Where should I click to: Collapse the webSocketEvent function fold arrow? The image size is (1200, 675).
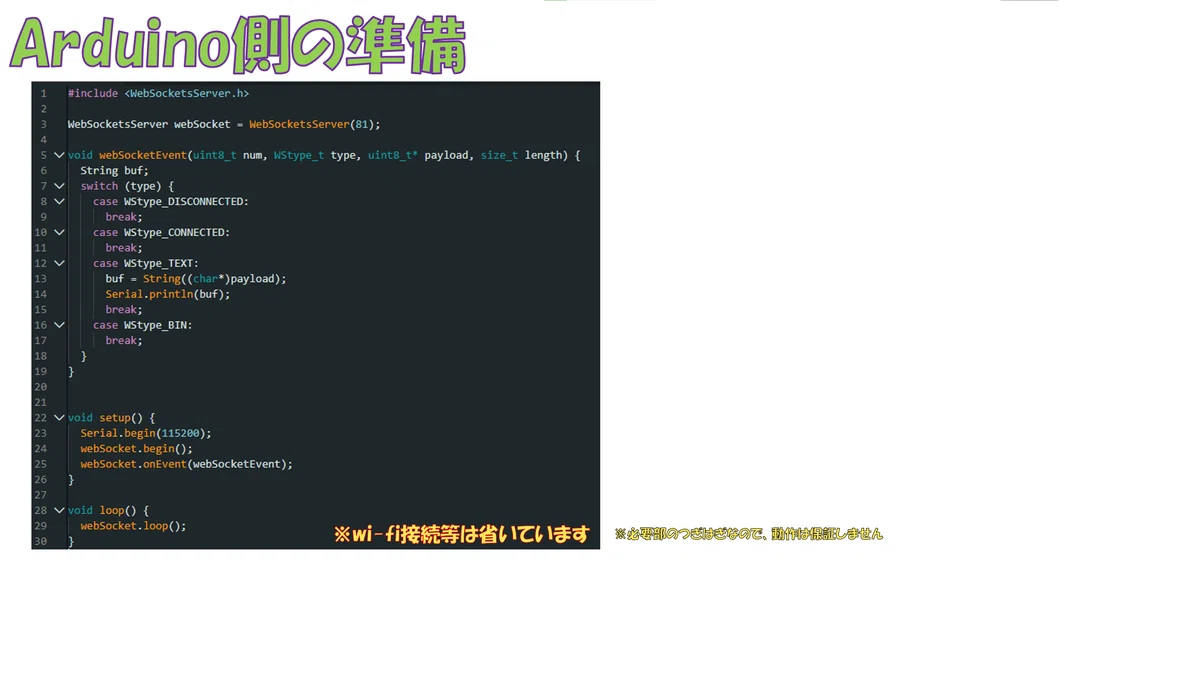[x=59, y=155]
